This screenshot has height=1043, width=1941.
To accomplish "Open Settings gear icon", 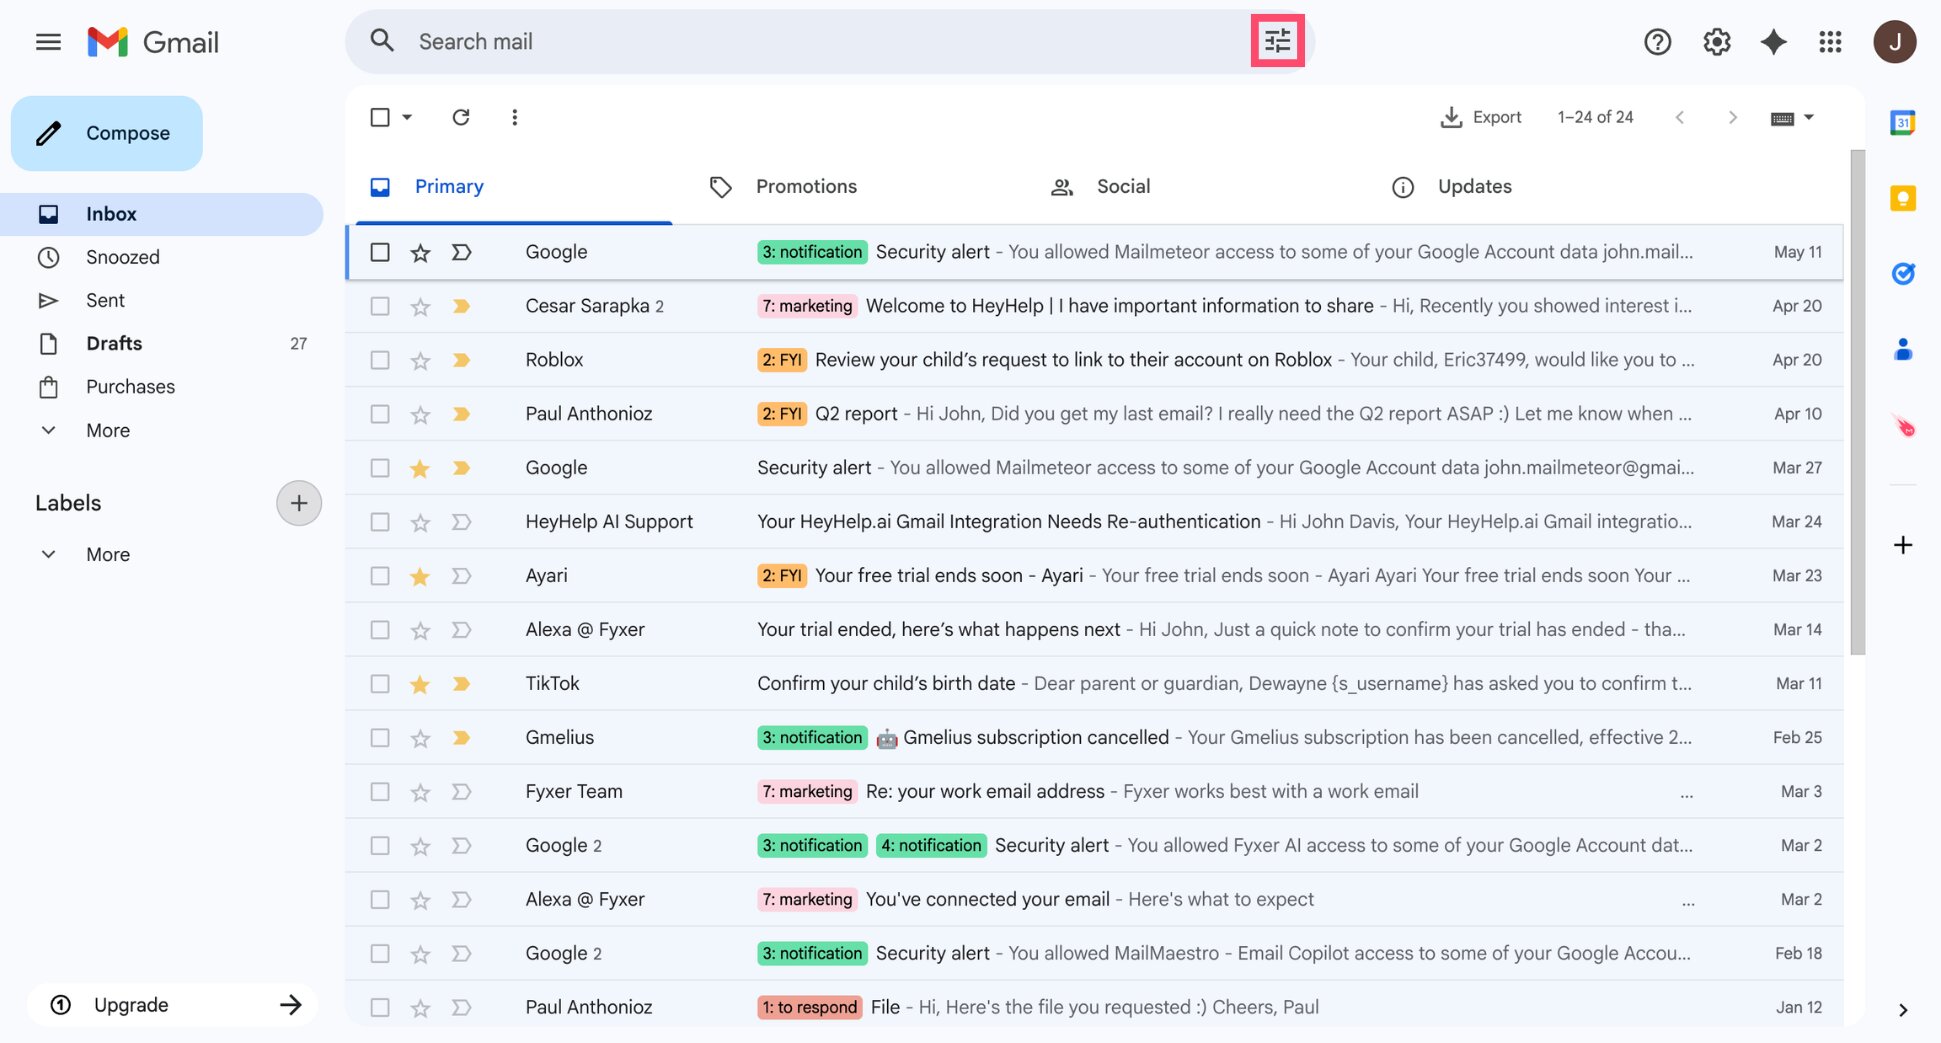I will point(1717,42).
